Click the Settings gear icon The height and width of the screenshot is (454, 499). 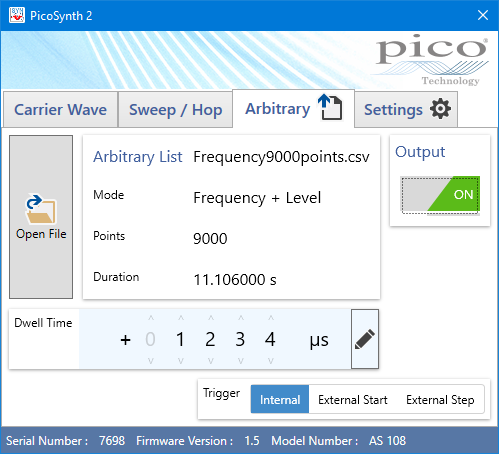point(440,109)
